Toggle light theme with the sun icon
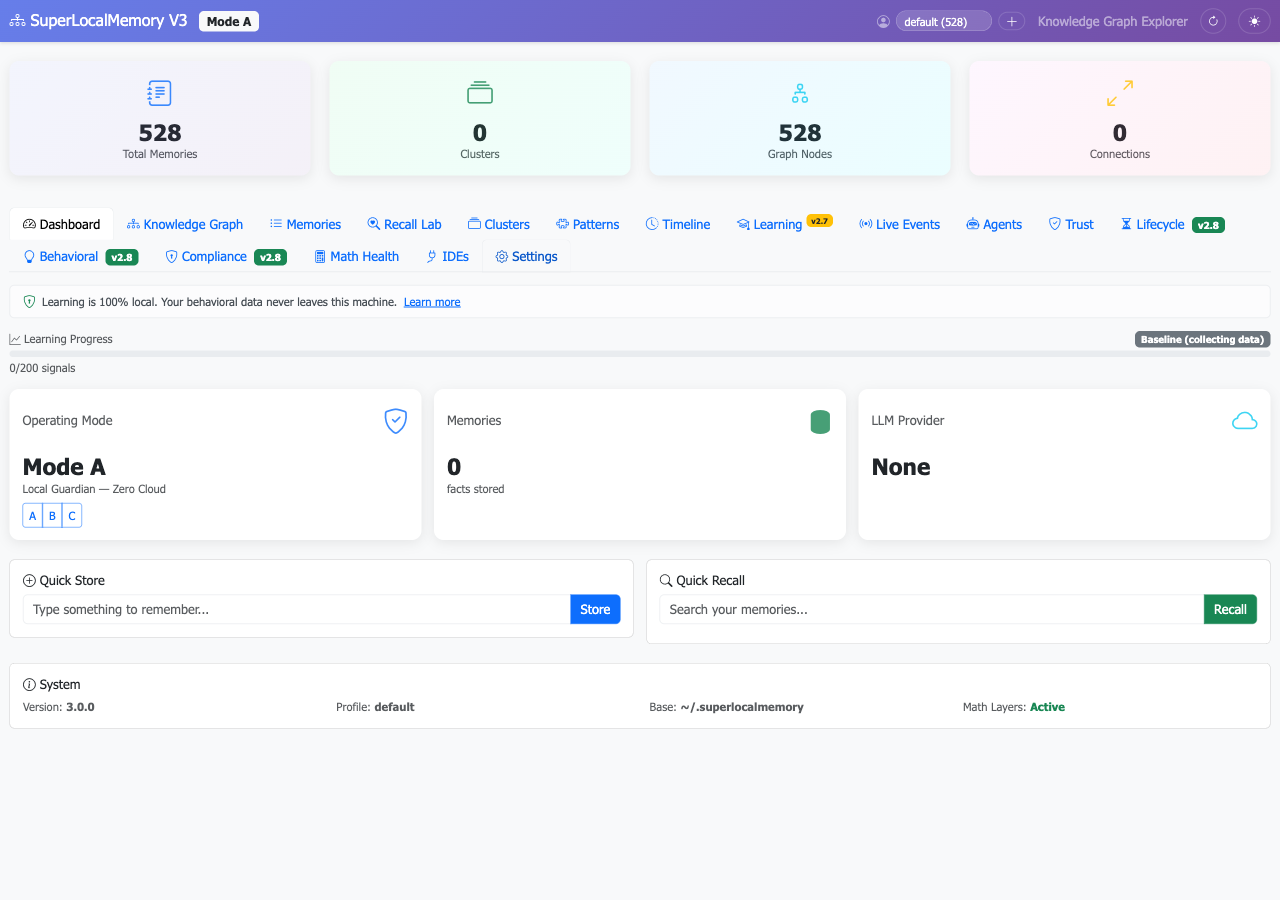The width and height of the screenshot is (1280, 900). pos(1253,20)
